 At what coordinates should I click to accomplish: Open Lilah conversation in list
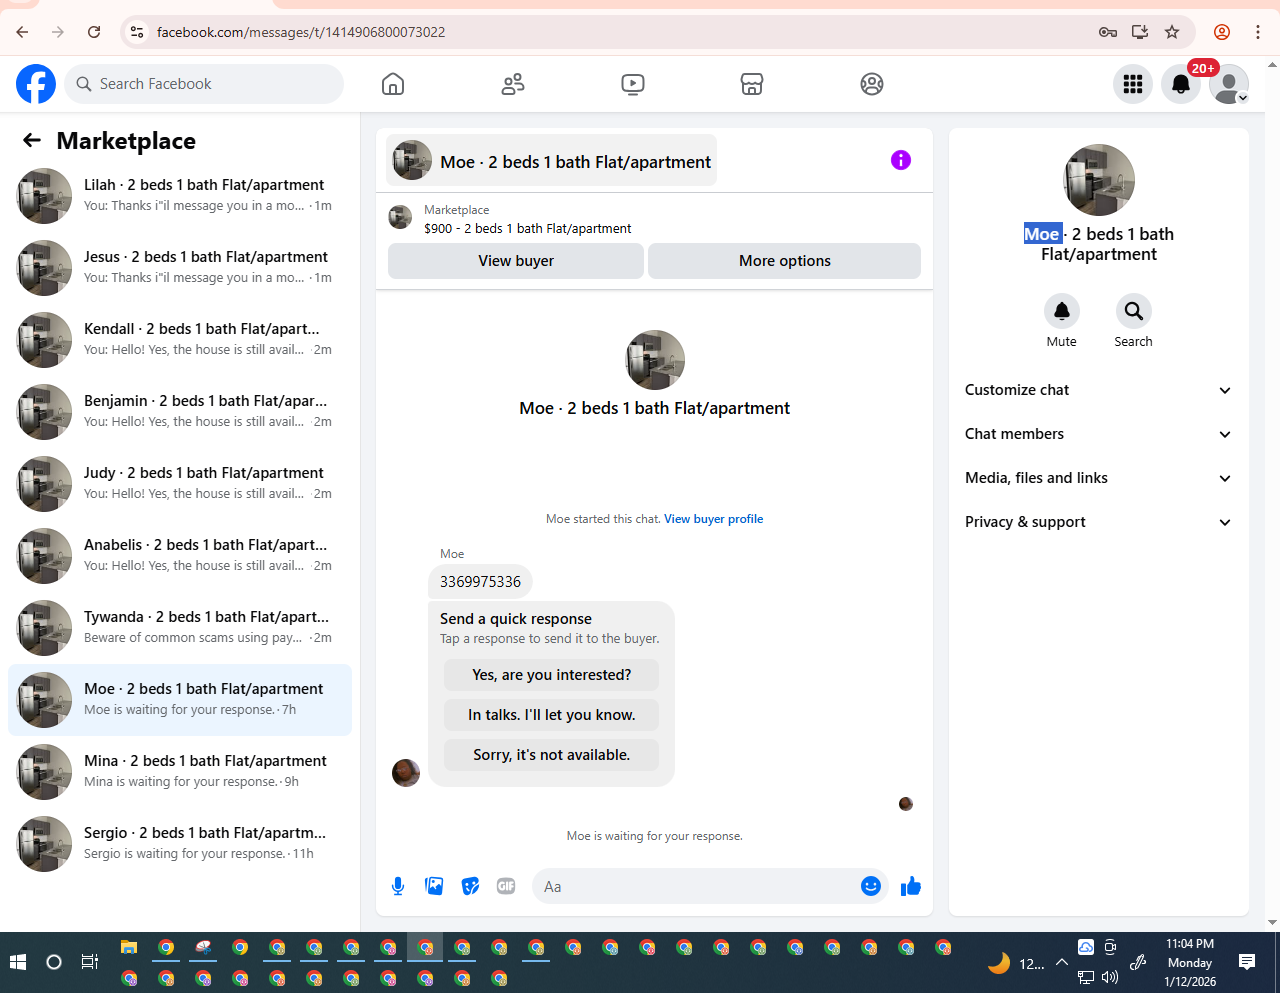pyautogui.click(x=180, y=196)
